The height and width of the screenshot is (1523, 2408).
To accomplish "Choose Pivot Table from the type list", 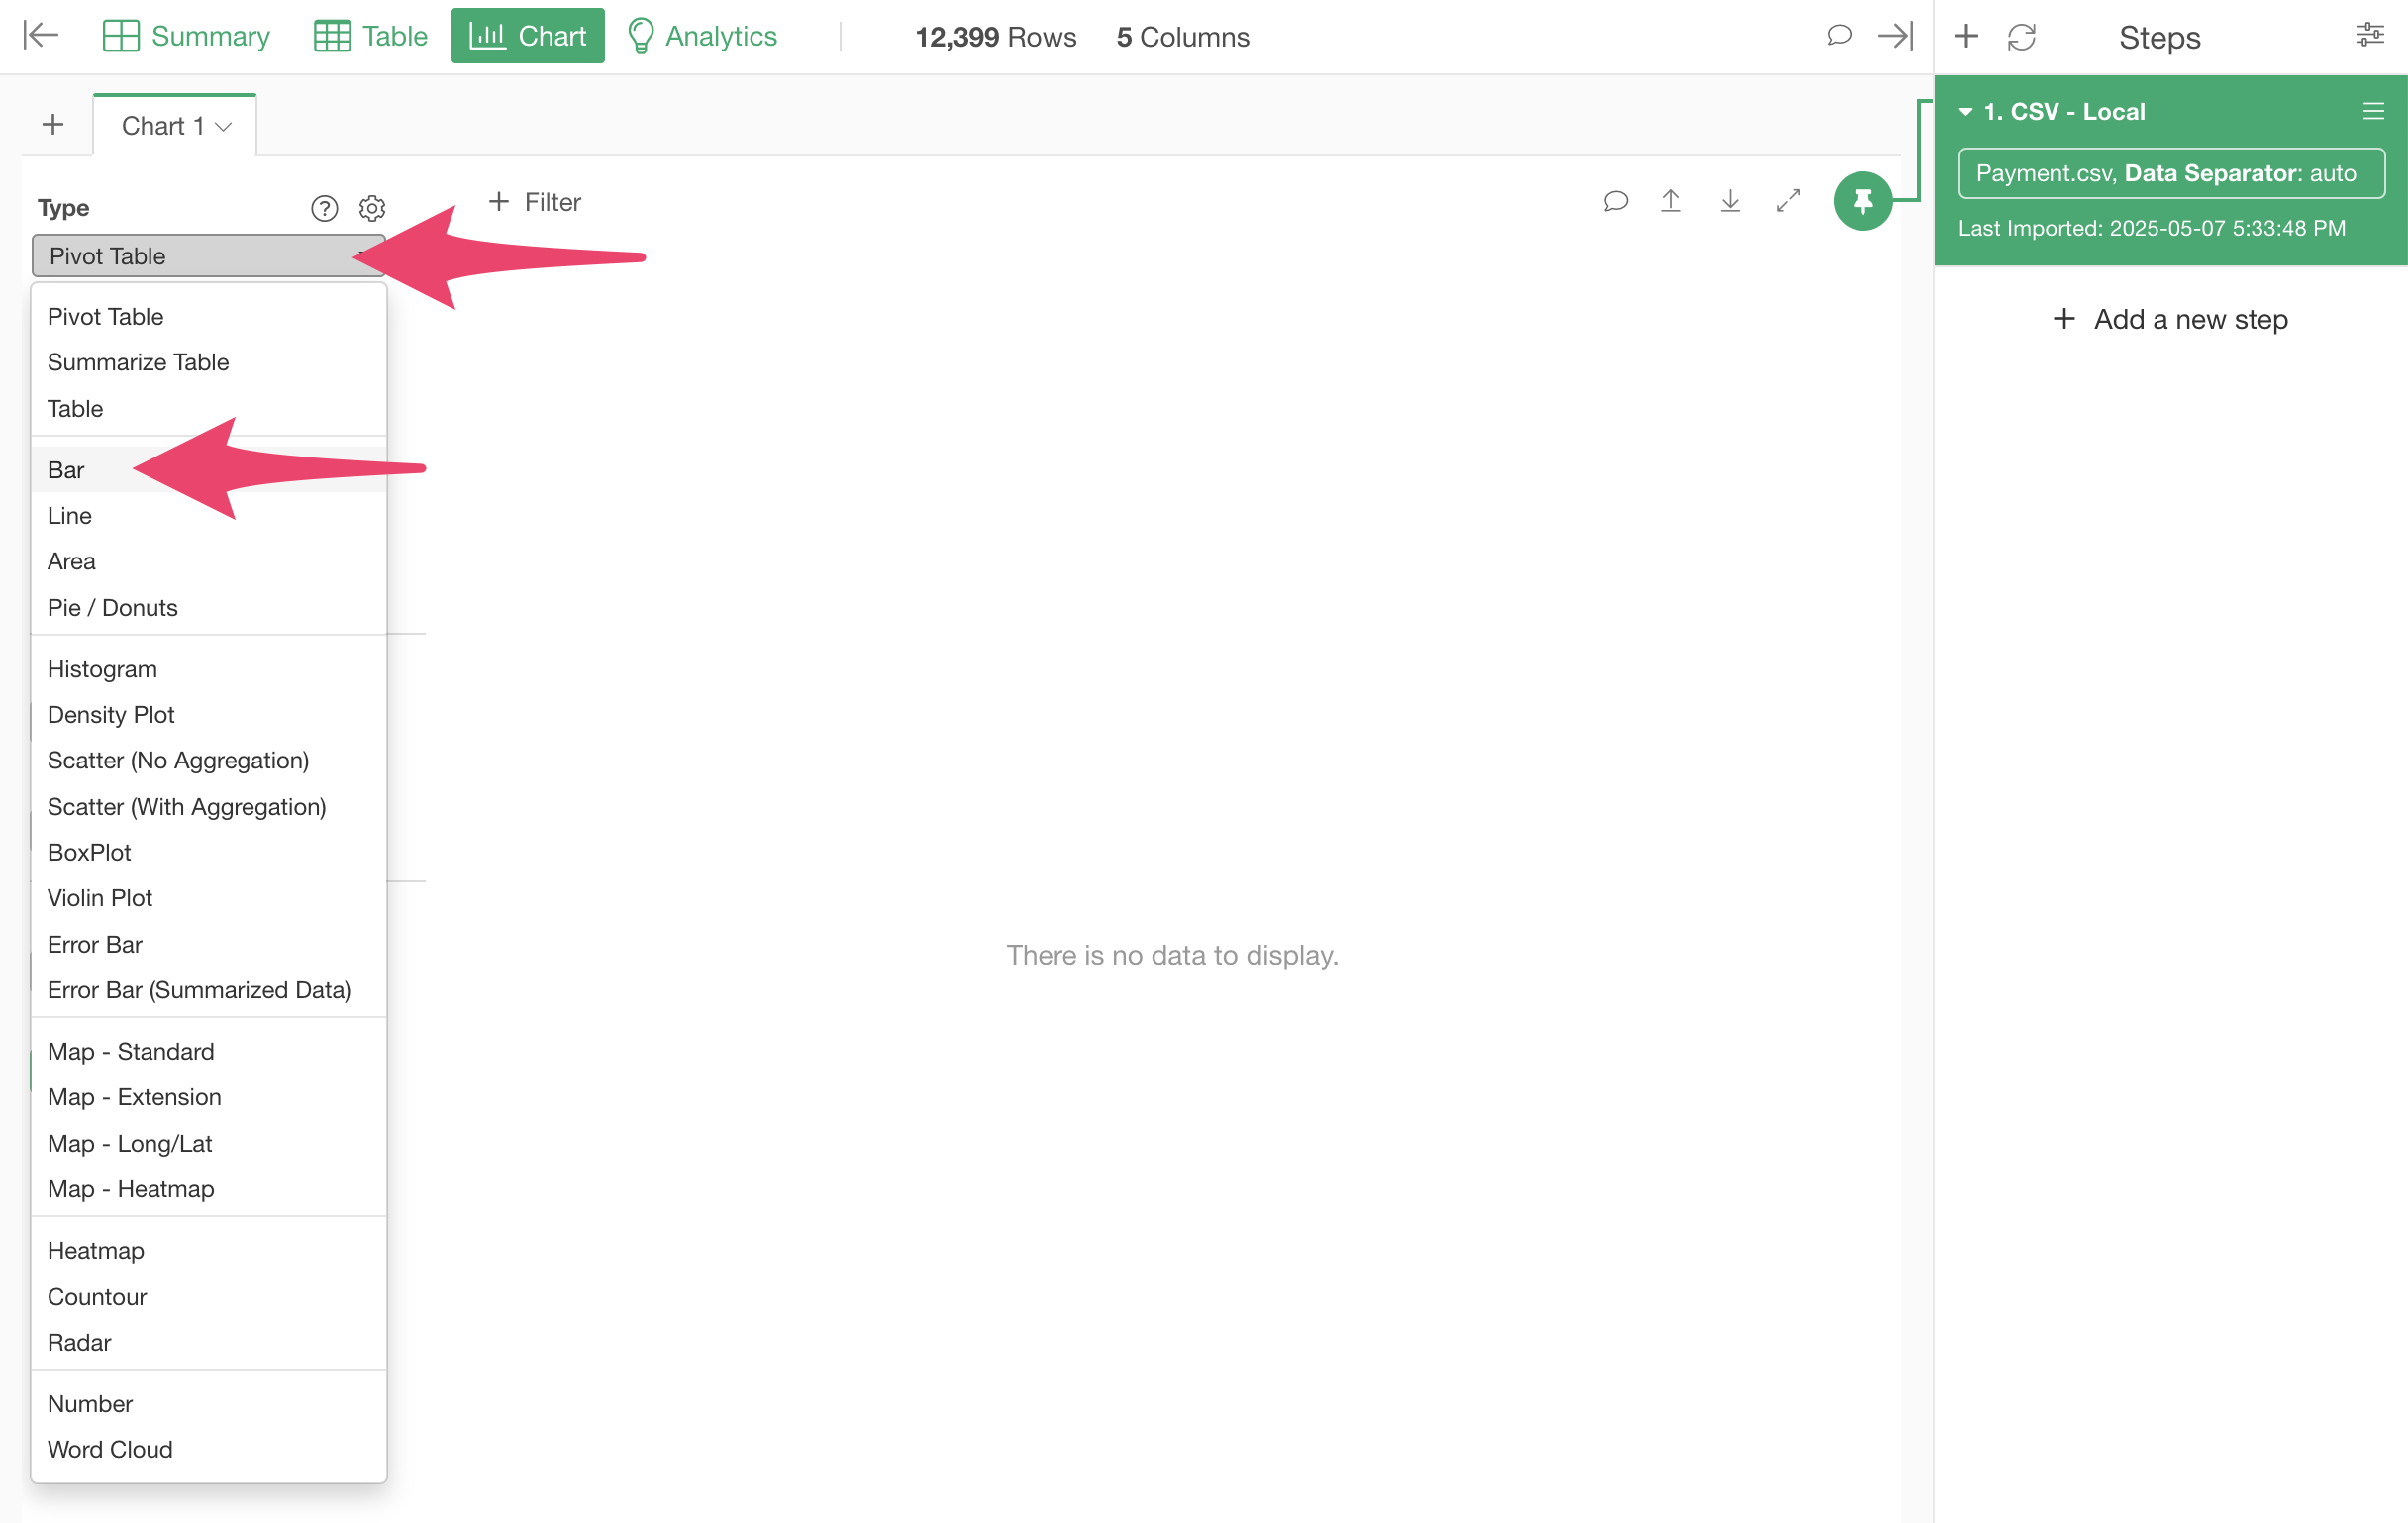I will (208, 317).
